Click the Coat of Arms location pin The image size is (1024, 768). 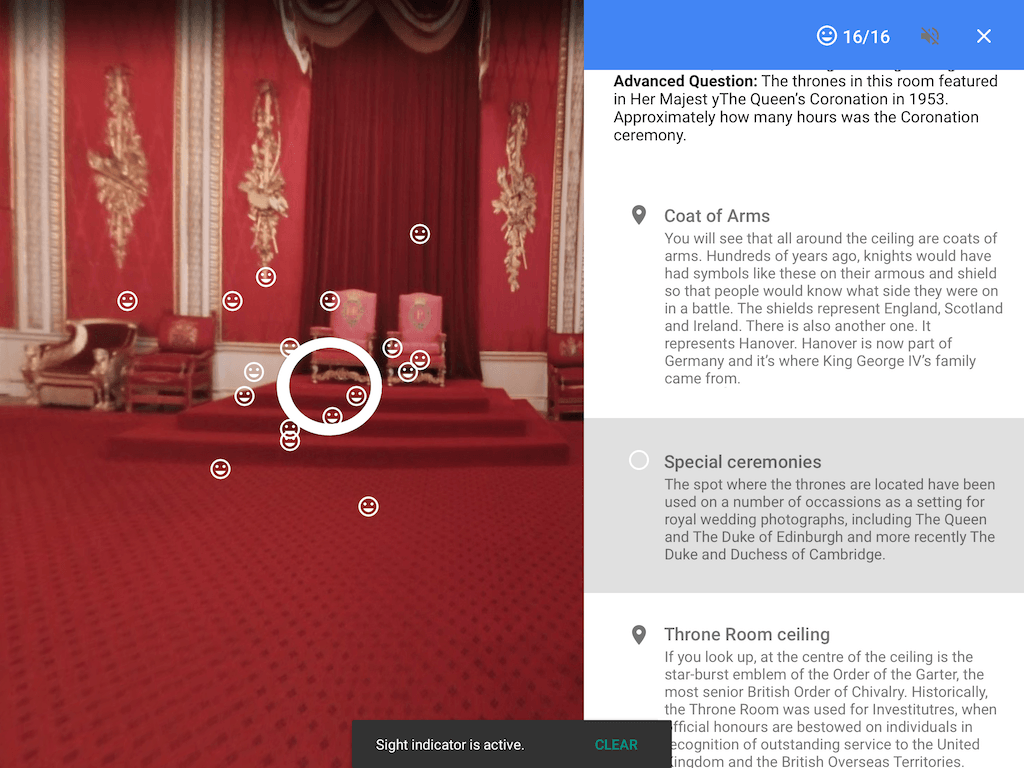coord(639,215)
